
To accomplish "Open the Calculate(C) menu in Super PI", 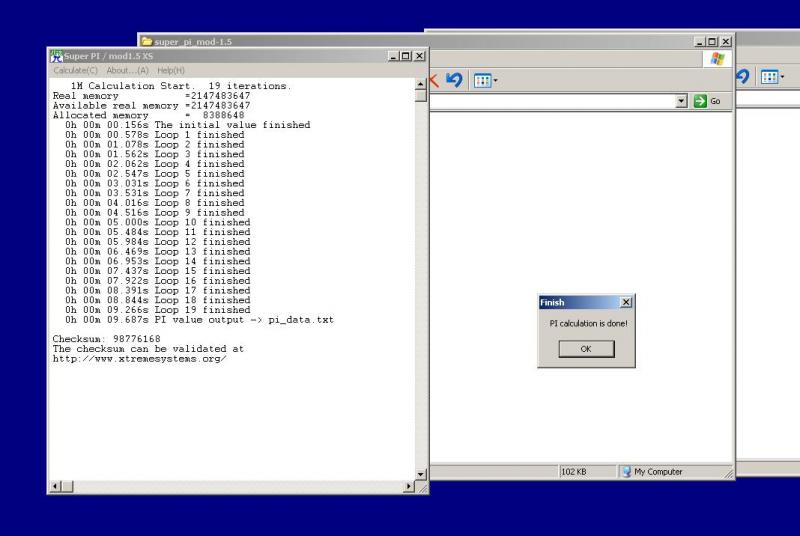I will 75,70.
